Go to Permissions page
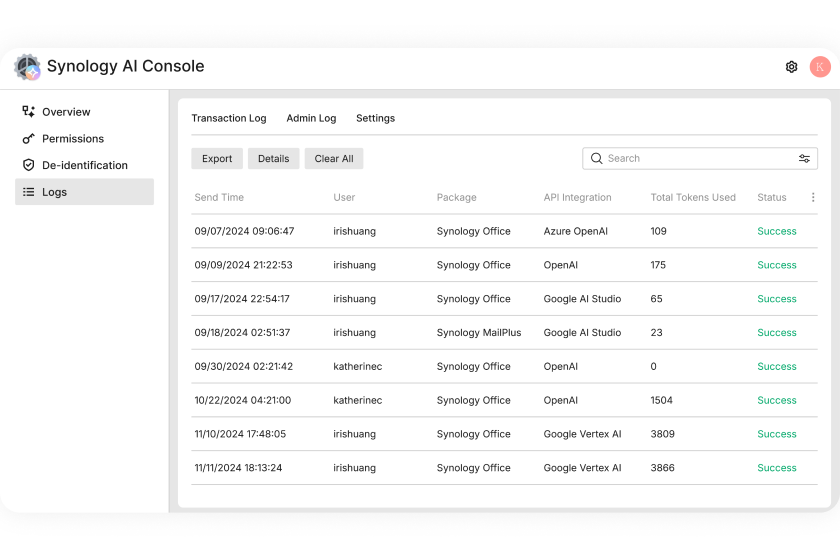Viewport: 840px width, 560px height. [x=85, y=139]
